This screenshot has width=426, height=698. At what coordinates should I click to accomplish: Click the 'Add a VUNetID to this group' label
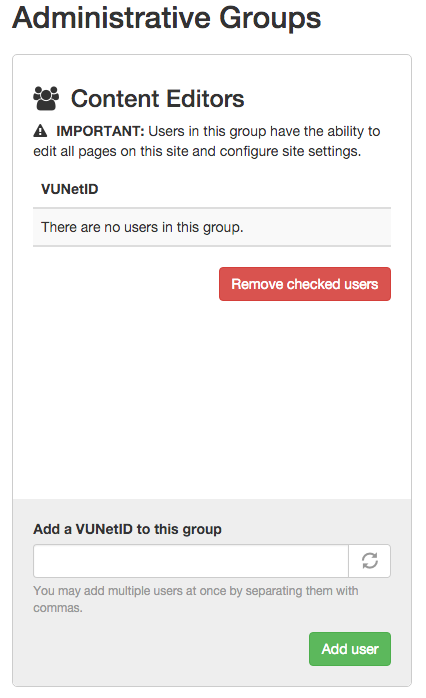click(127, 529)
